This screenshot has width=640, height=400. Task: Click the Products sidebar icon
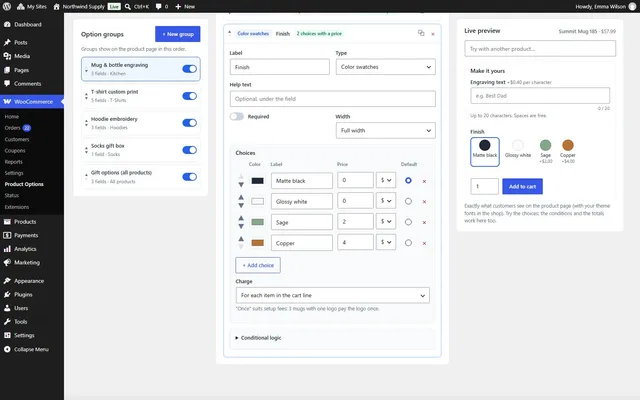point(7,222)
